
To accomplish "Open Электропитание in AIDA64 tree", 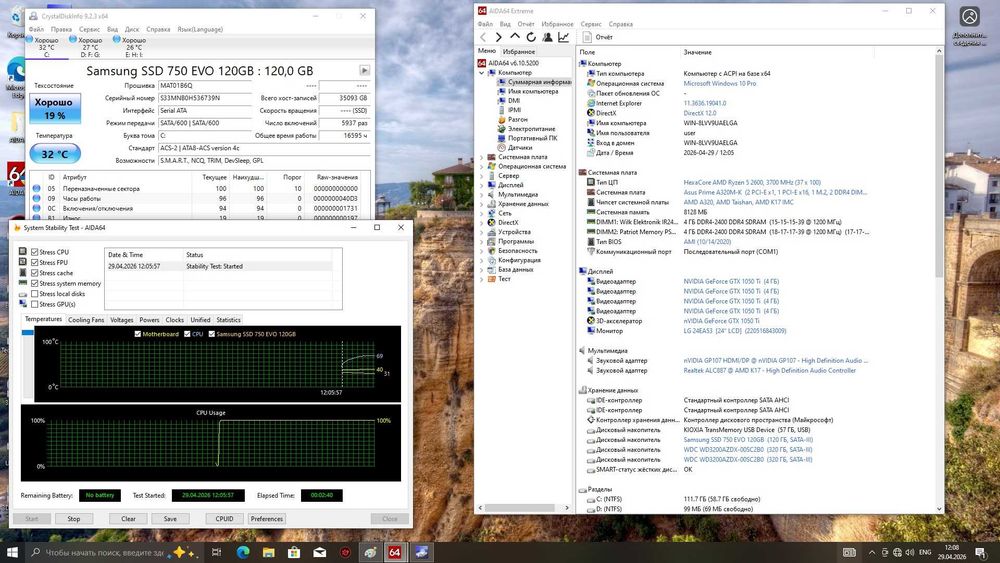I will 531,129.
